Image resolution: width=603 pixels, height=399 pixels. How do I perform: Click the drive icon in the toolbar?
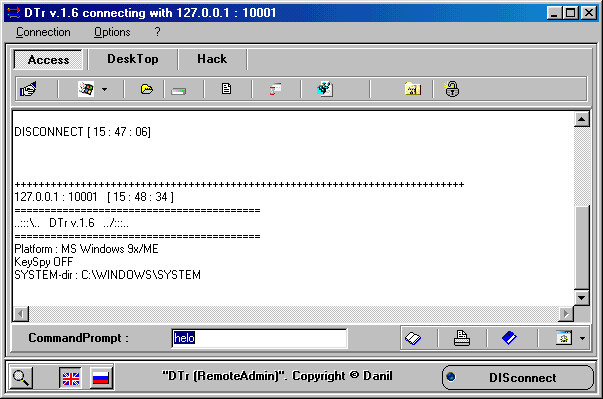pyautogui.click(x=178, y=91)
